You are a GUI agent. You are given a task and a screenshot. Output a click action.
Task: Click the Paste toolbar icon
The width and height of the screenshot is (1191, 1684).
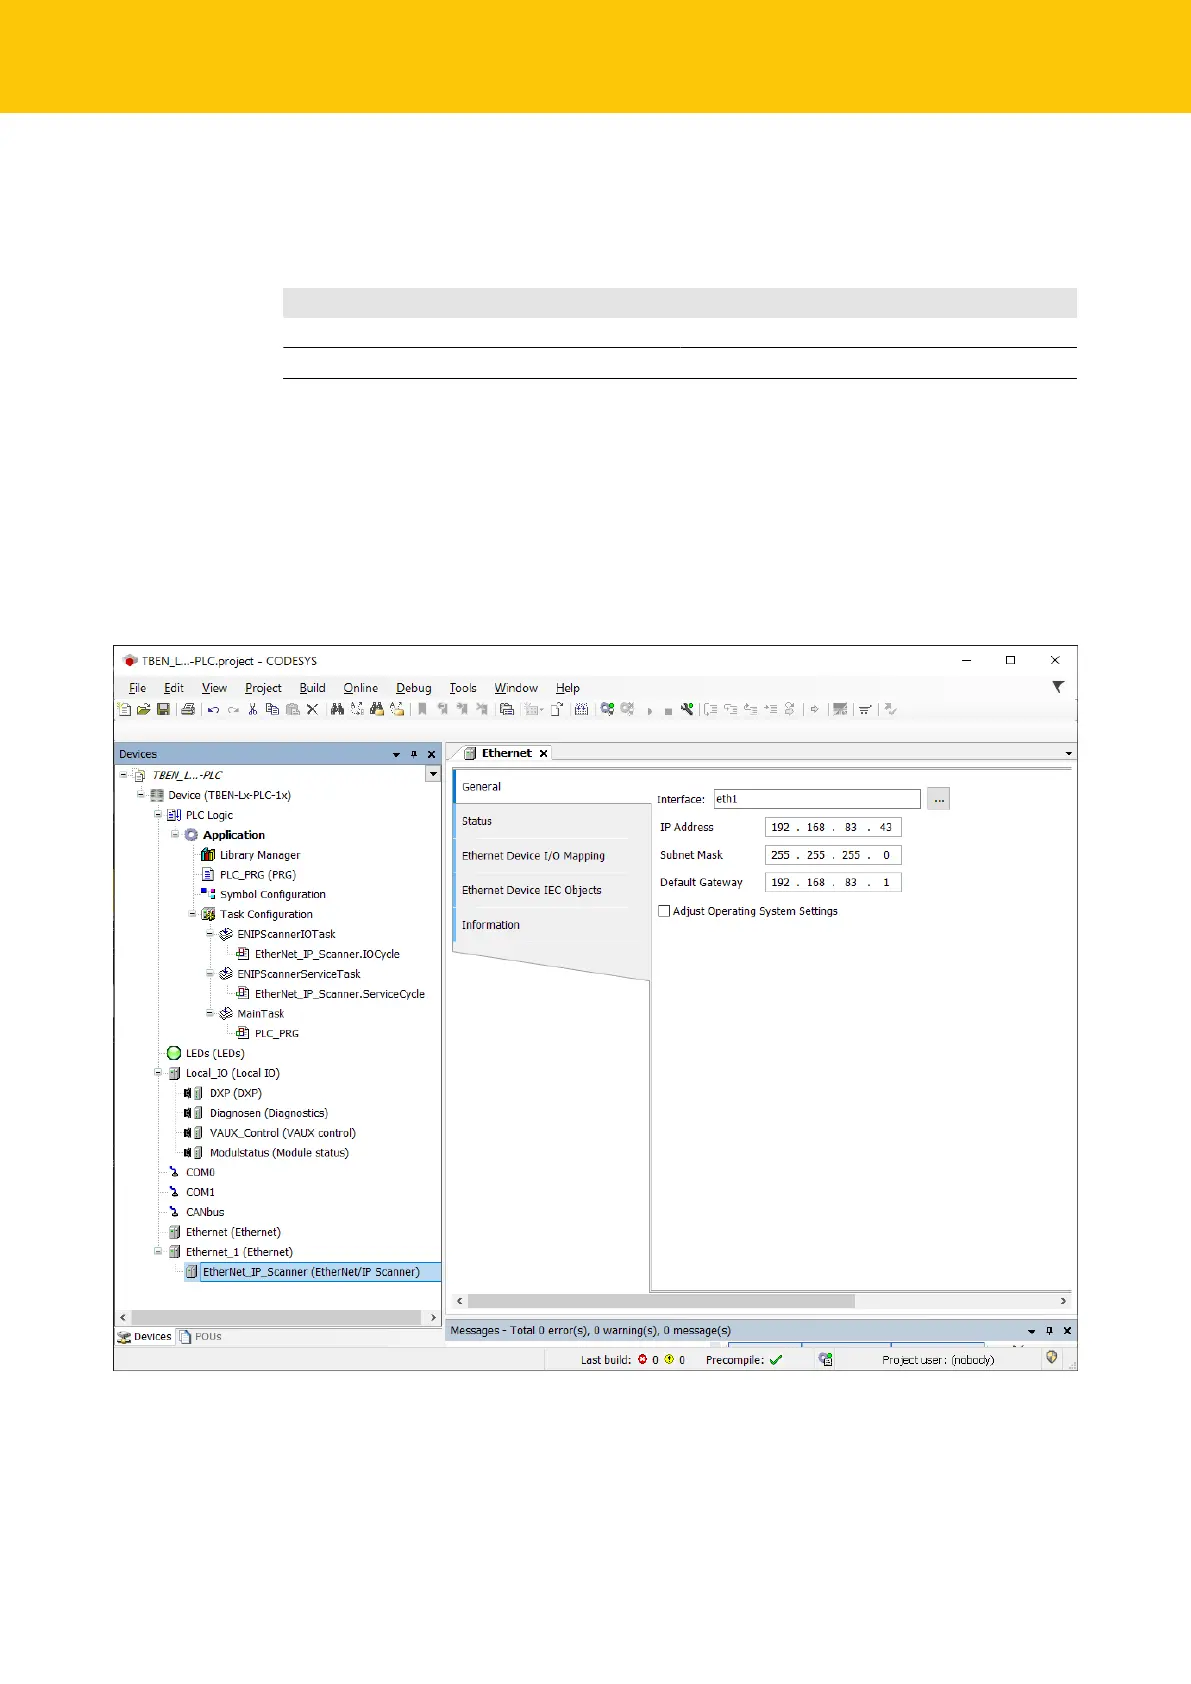292,709
